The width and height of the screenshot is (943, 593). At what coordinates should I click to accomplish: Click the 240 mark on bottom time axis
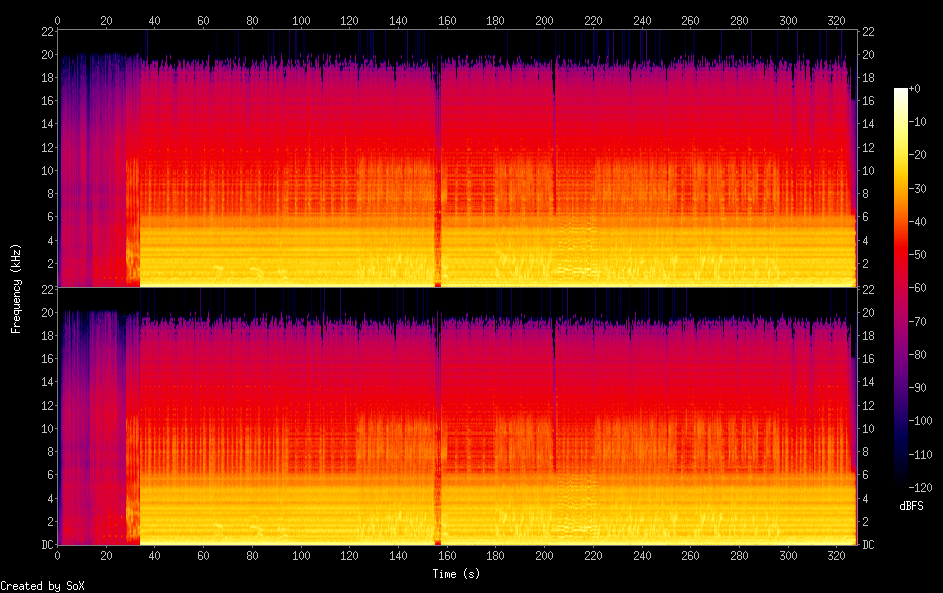click(642, 555)
